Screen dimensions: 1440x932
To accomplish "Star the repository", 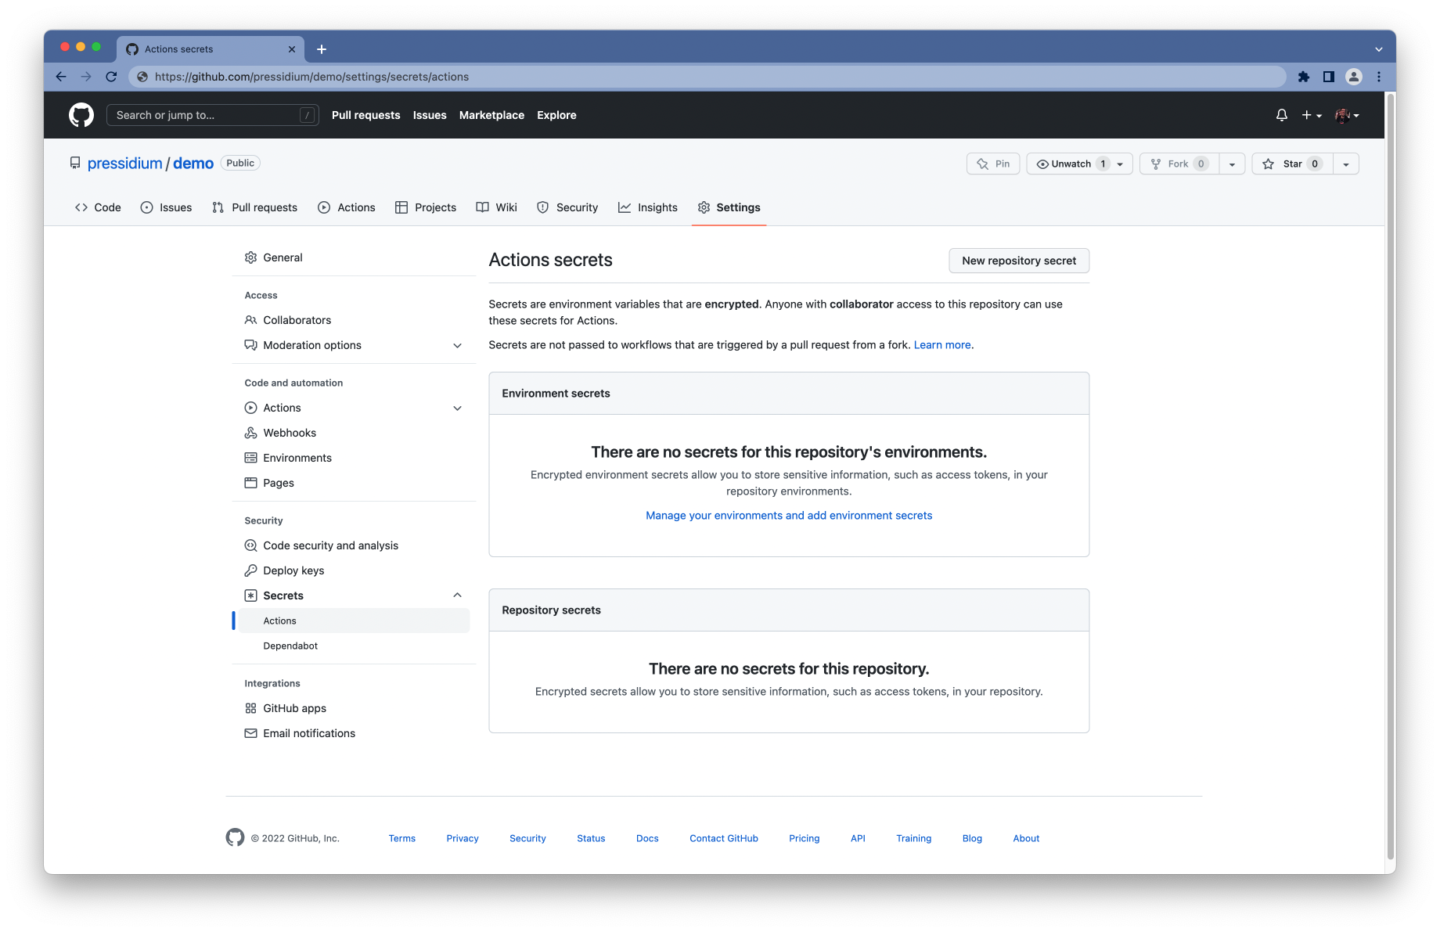I will tap(1292, 164).
